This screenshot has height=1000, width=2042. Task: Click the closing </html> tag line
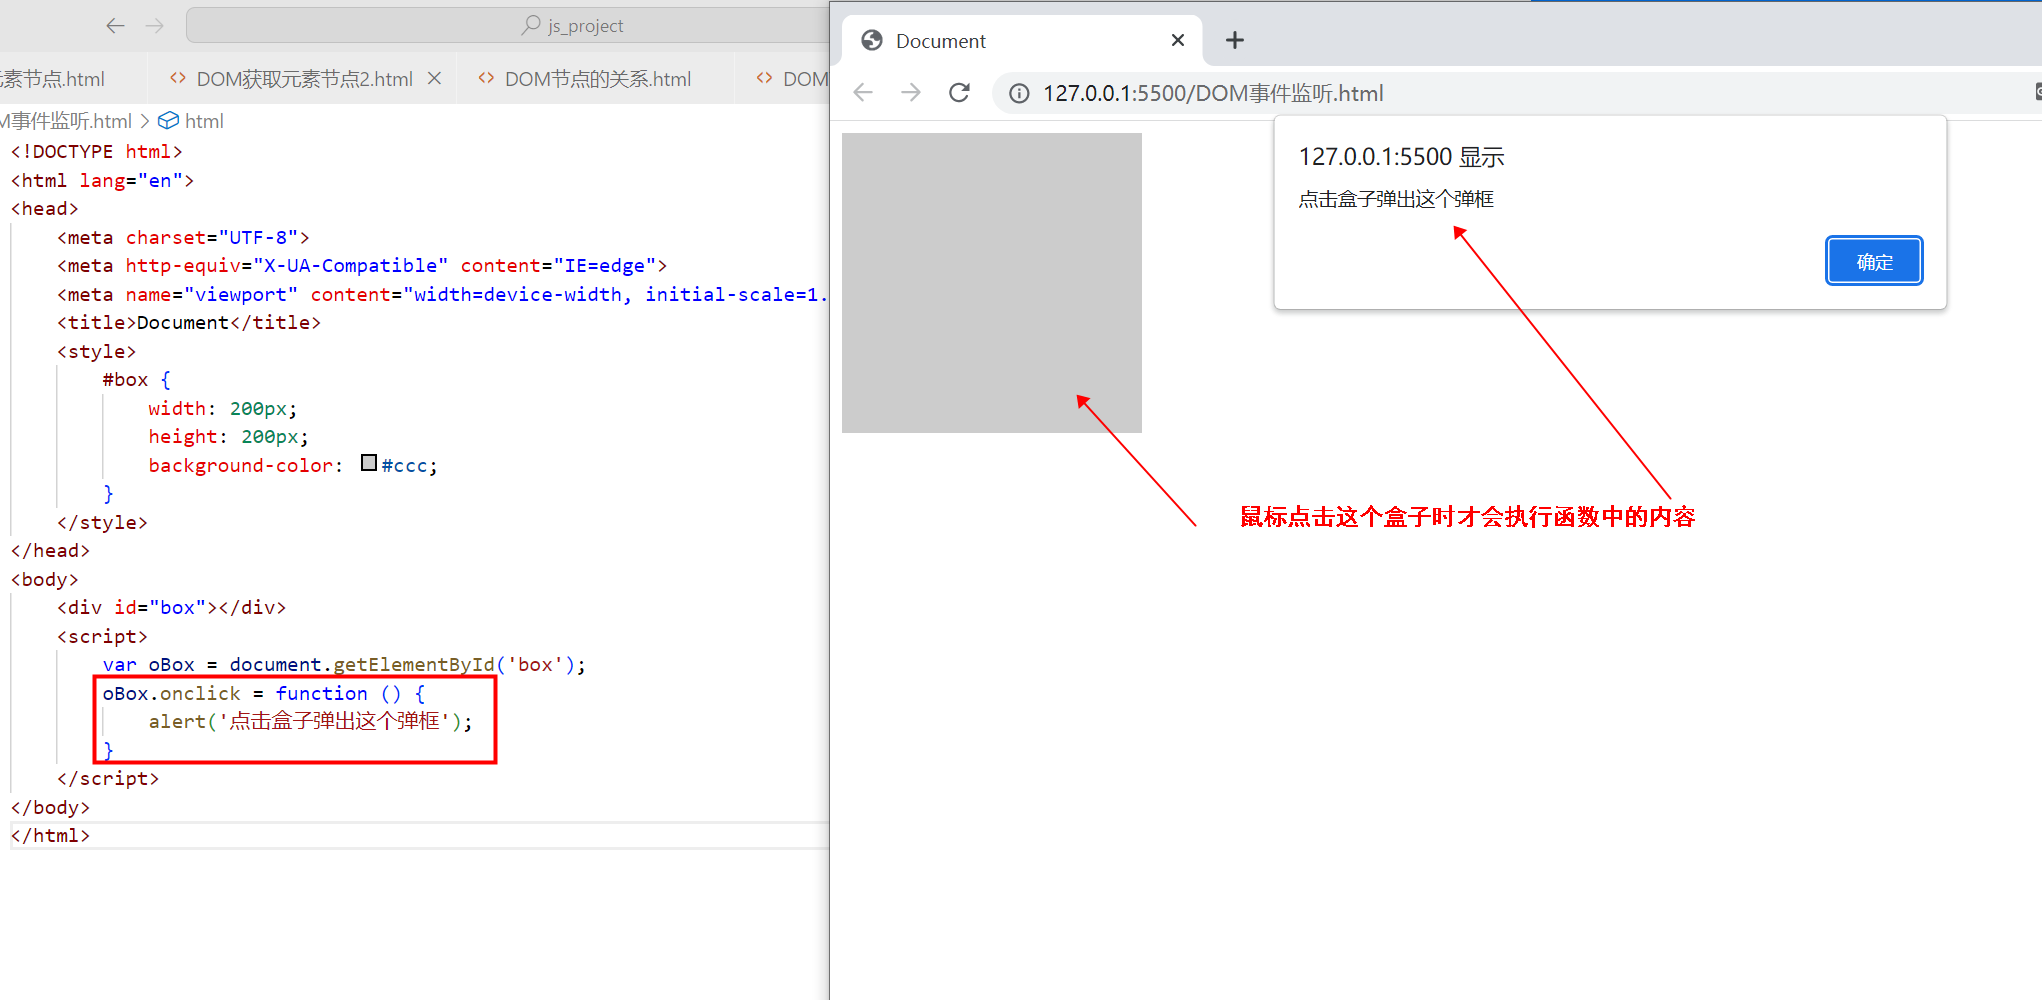(50, 835)
